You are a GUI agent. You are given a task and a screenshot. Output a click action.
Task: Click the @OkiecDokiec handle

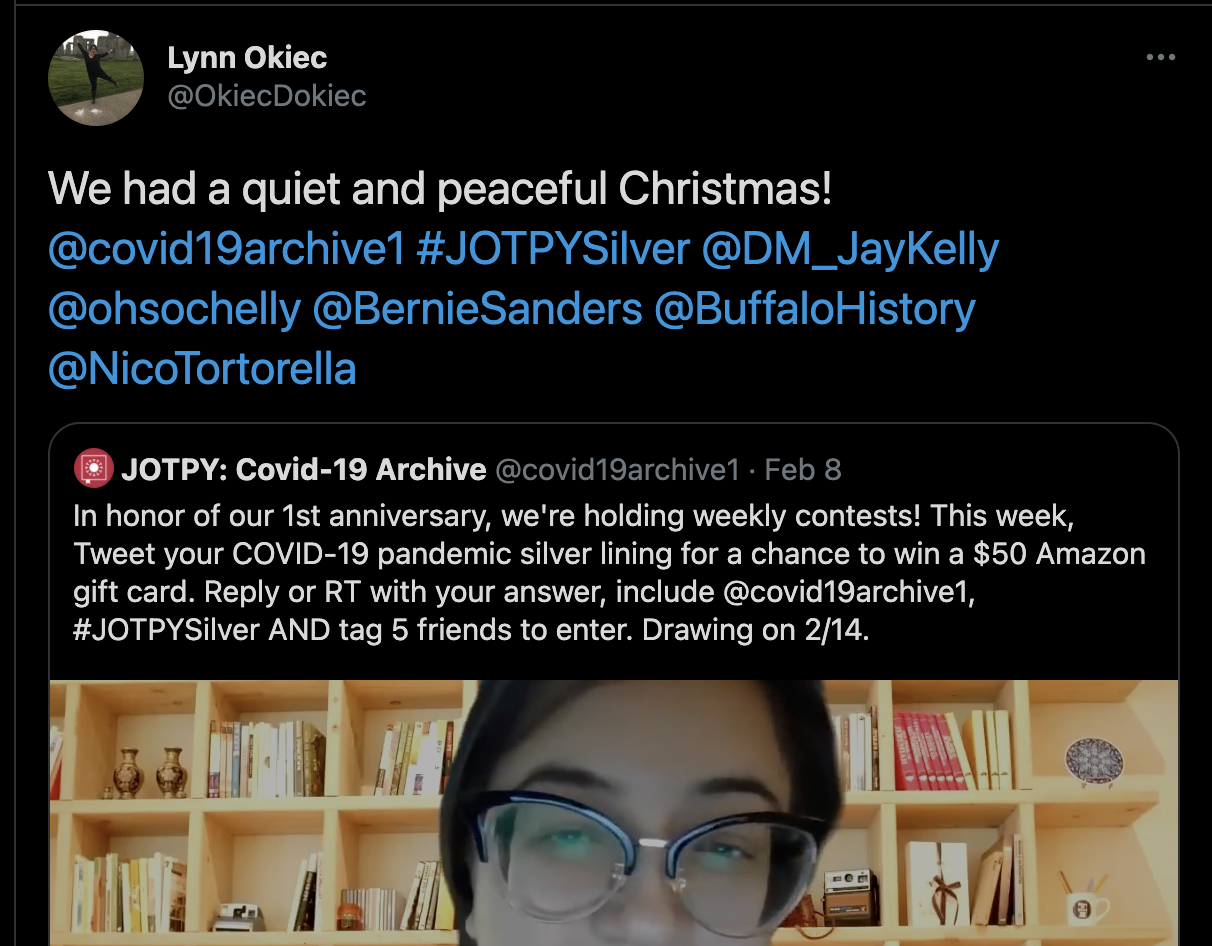[266, 96]
